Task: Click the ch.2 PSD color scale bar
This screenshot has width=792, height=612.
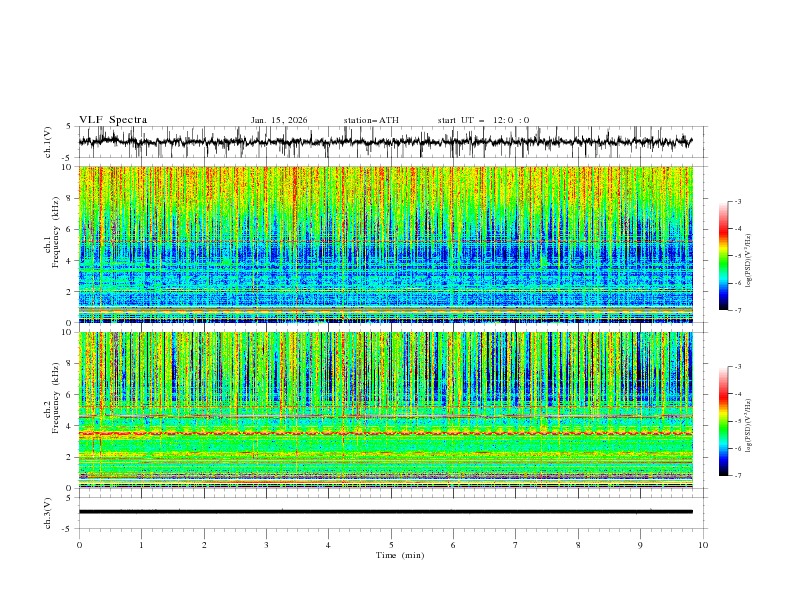Action: 723,421
